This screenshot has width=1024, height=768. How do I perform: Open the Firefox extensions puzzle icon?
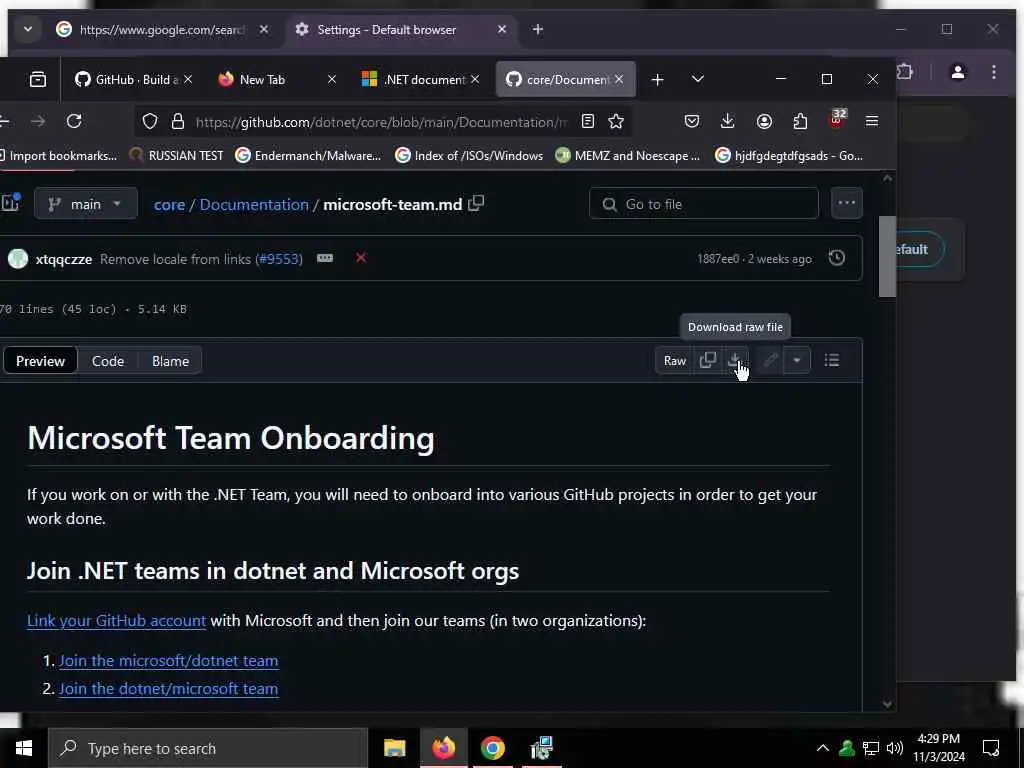pos(800,121)
